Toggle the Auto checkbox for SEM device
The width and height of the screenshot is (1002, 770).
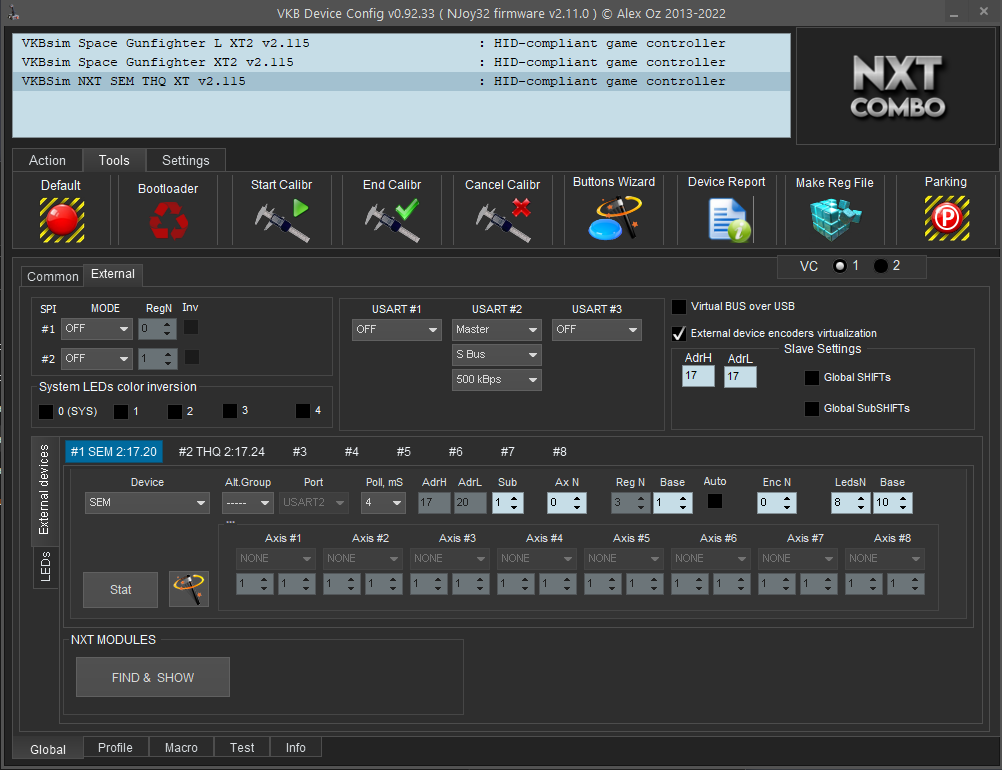[715, 502]
